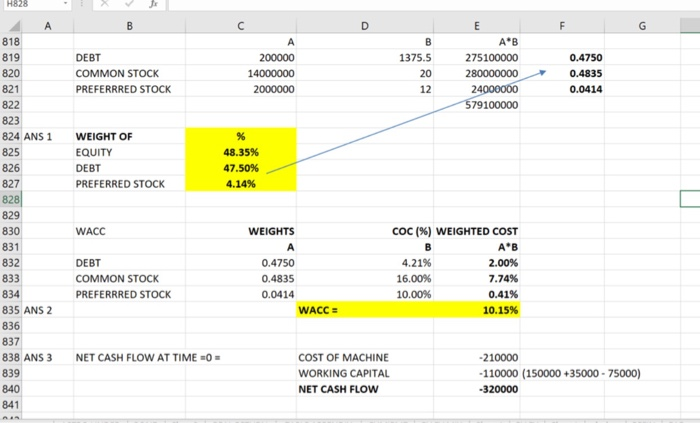Click the Insert Function fx icon
This screenshot has height=423, width=700.
coord(154,4)
